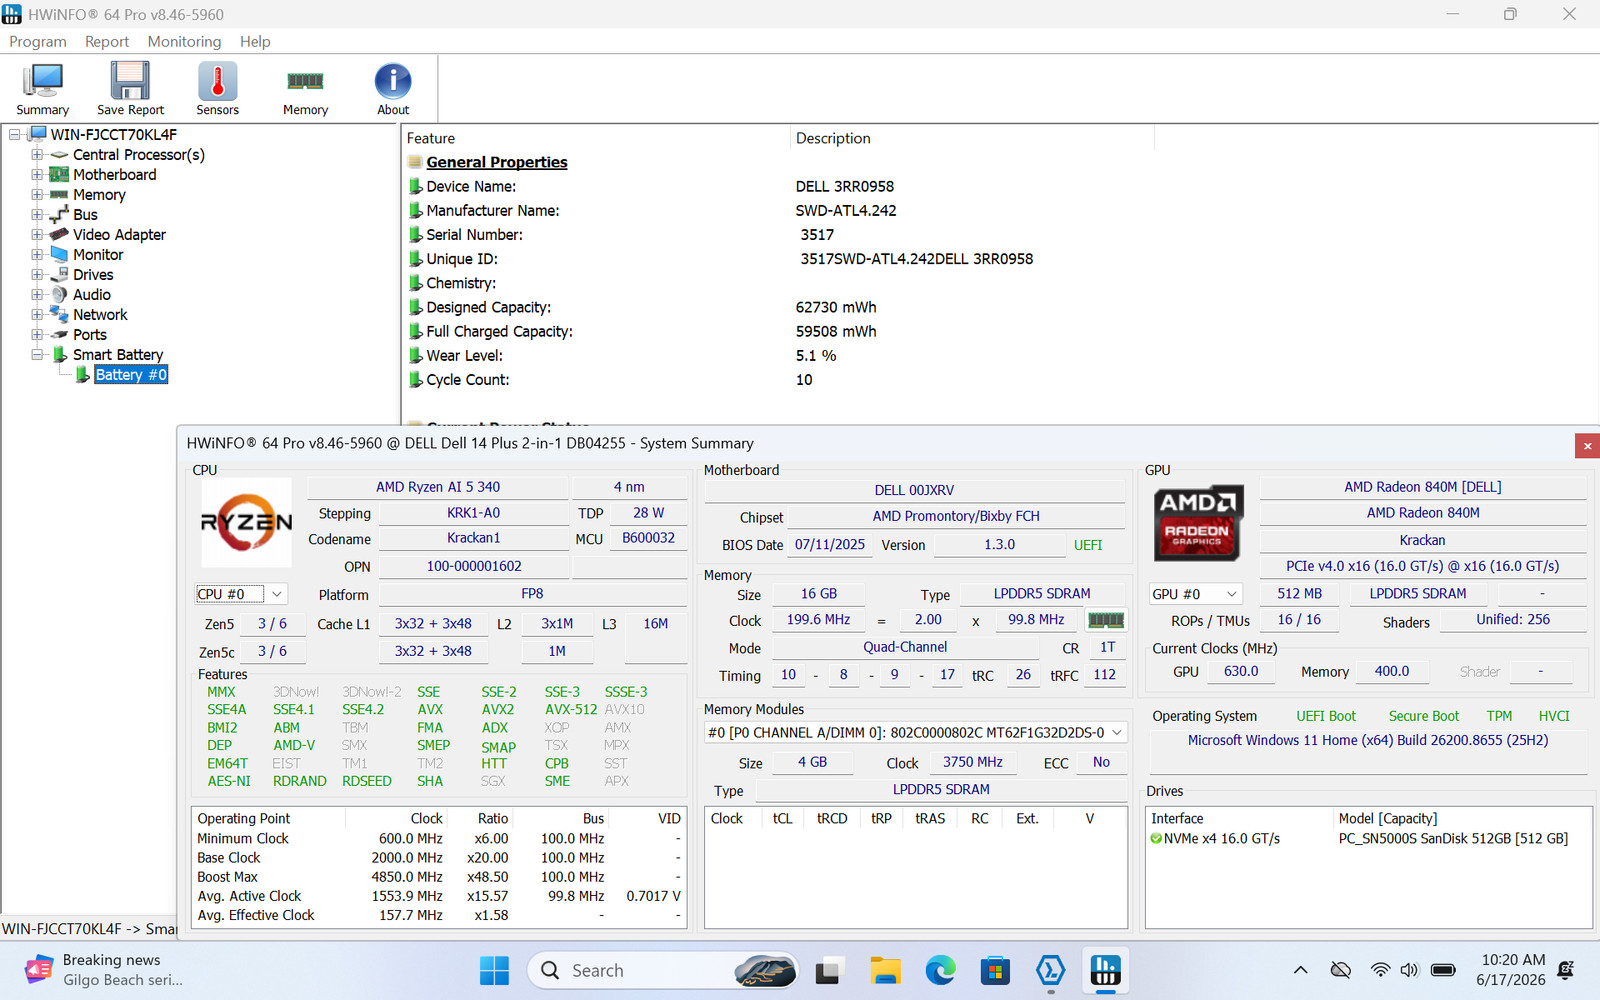Screen dimensions: 1600x1000
Task: Close the System Summary window
Action: point(1586,446)
